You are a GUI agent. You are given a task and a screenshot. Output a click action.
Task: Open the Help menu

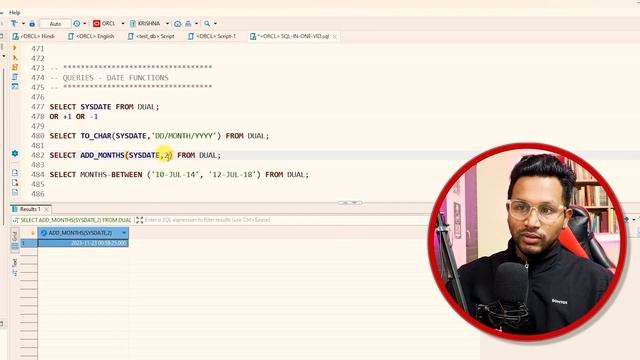15,13
